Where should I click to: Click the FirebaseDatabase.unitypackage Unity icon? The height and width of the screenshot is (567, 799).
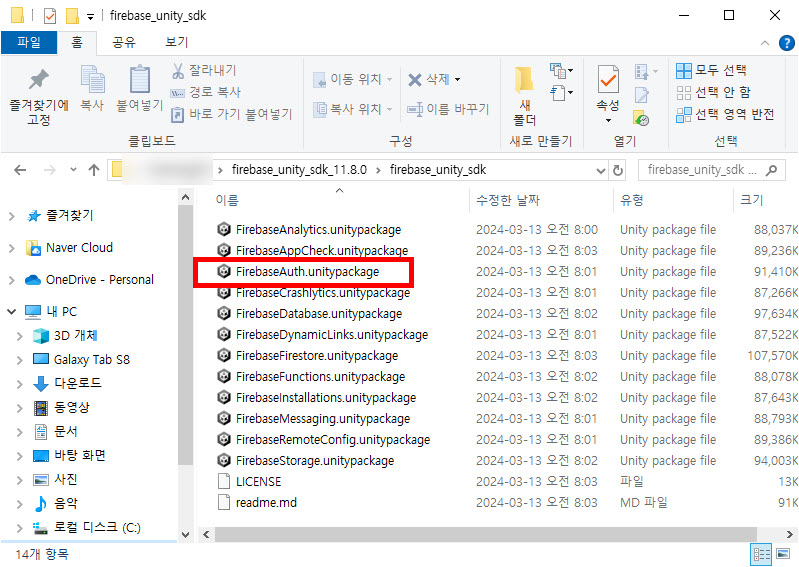coord(224,313)
